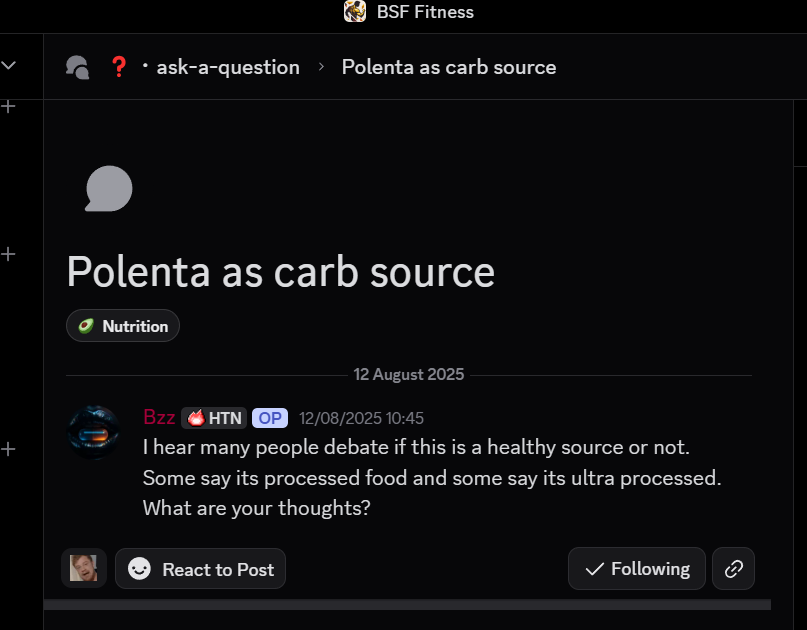
Task: Open the Bzz username profile
Action: [x=159, y=417]
